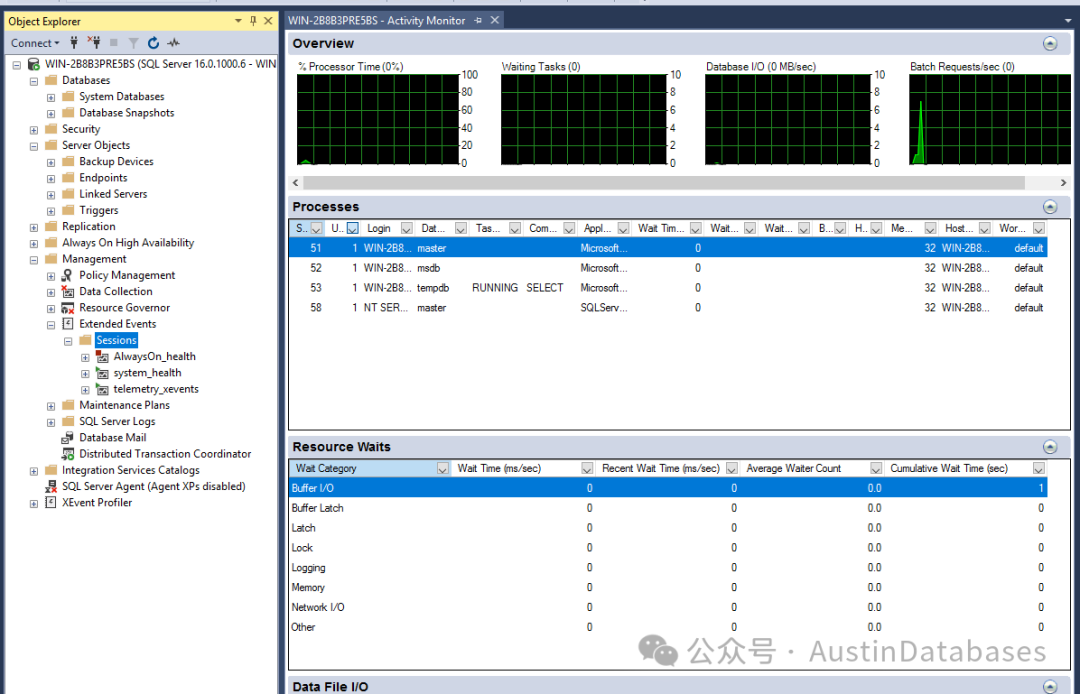Click the Database Mail icon
The height and width of the screenshot is (694, 1080).
pyautogui.click(x=68, y=438)
